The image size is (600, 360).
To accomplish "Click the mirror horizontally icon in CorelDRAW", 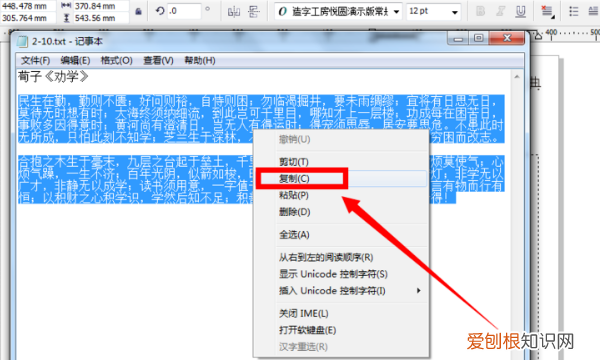I will point(234,11).
